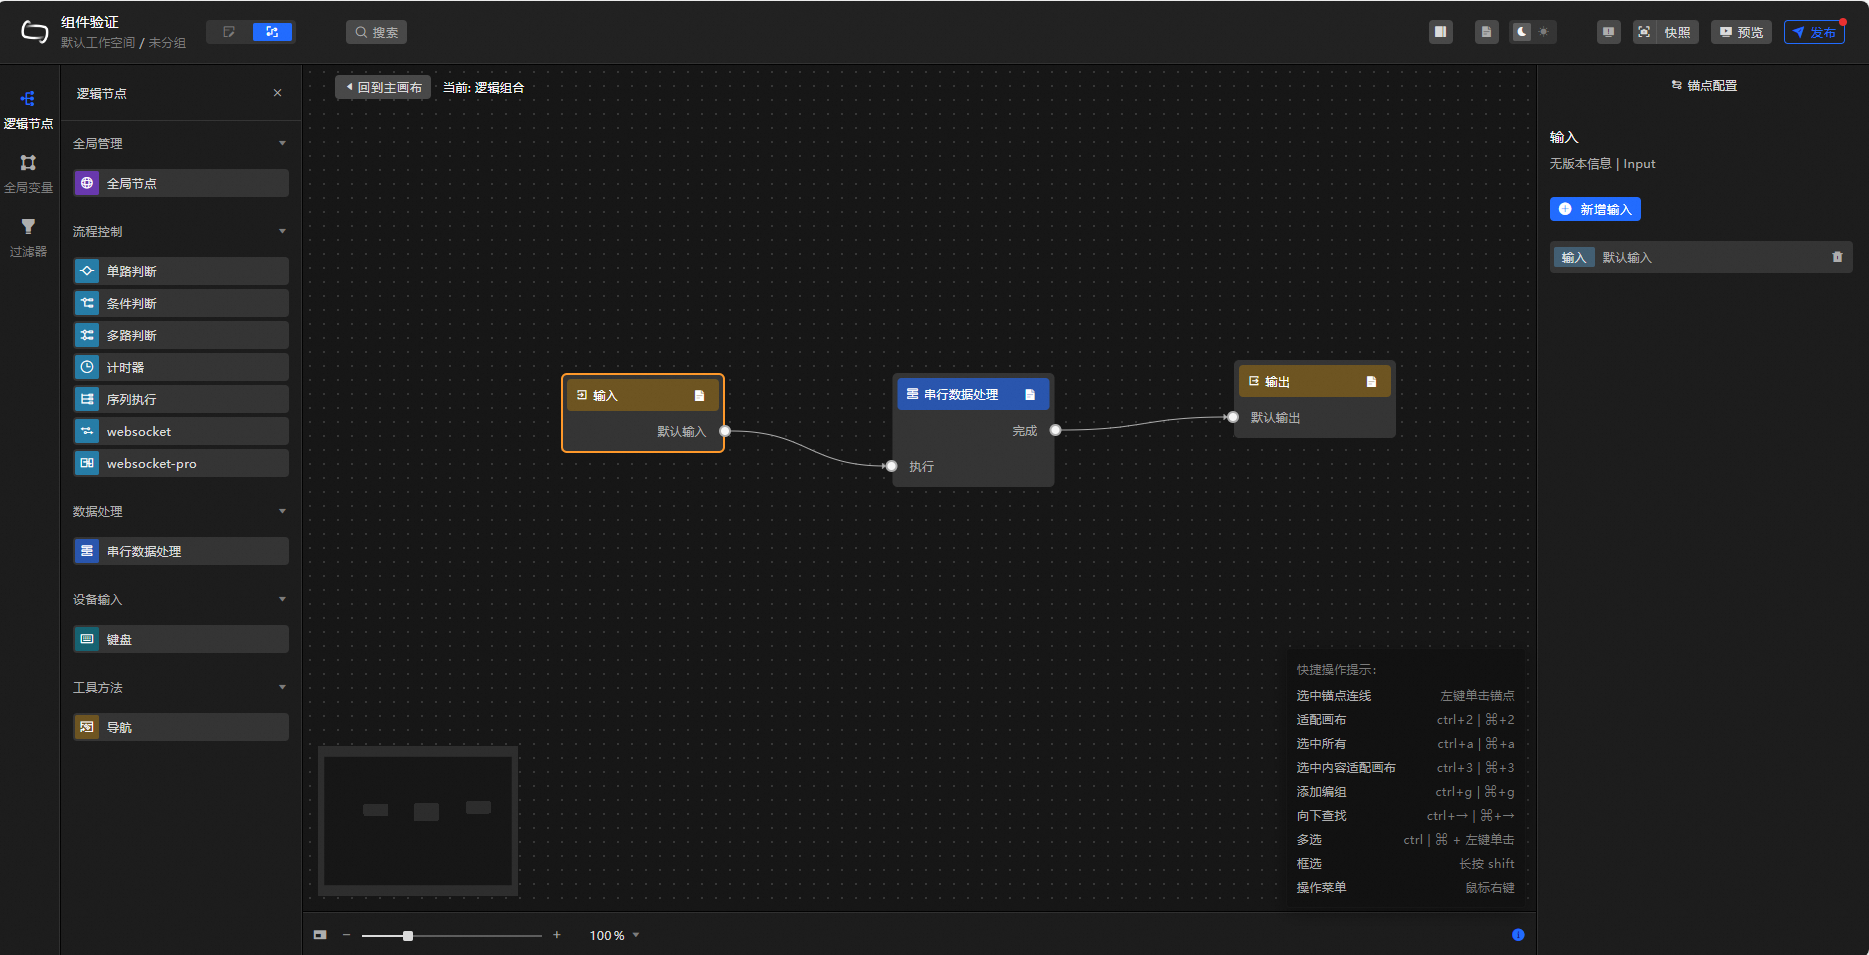Select the websocket node icon
The image size is (1869, 955).
87,431
